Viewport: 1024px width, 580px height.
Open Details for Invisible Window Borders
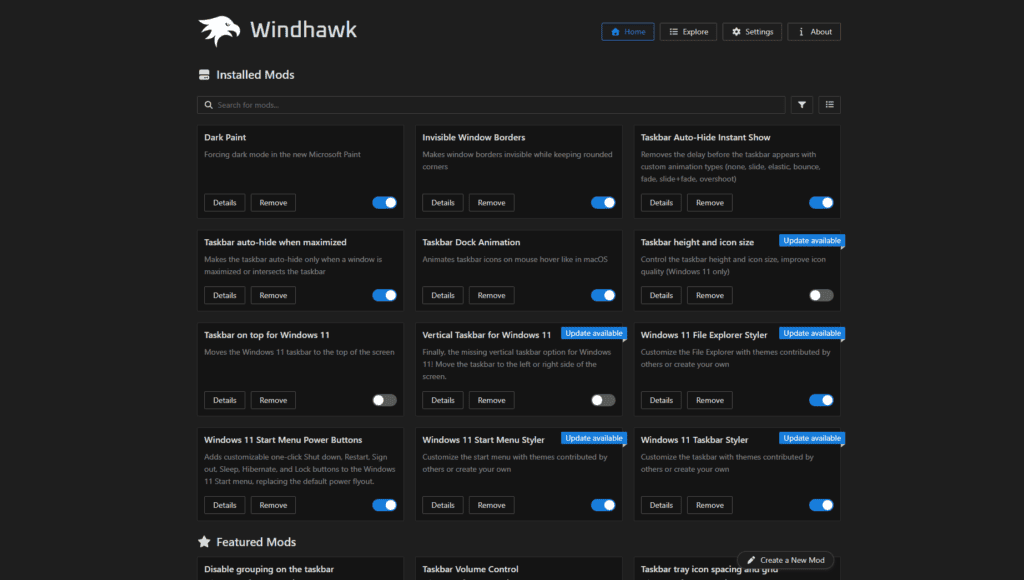(x=443, y=202)
